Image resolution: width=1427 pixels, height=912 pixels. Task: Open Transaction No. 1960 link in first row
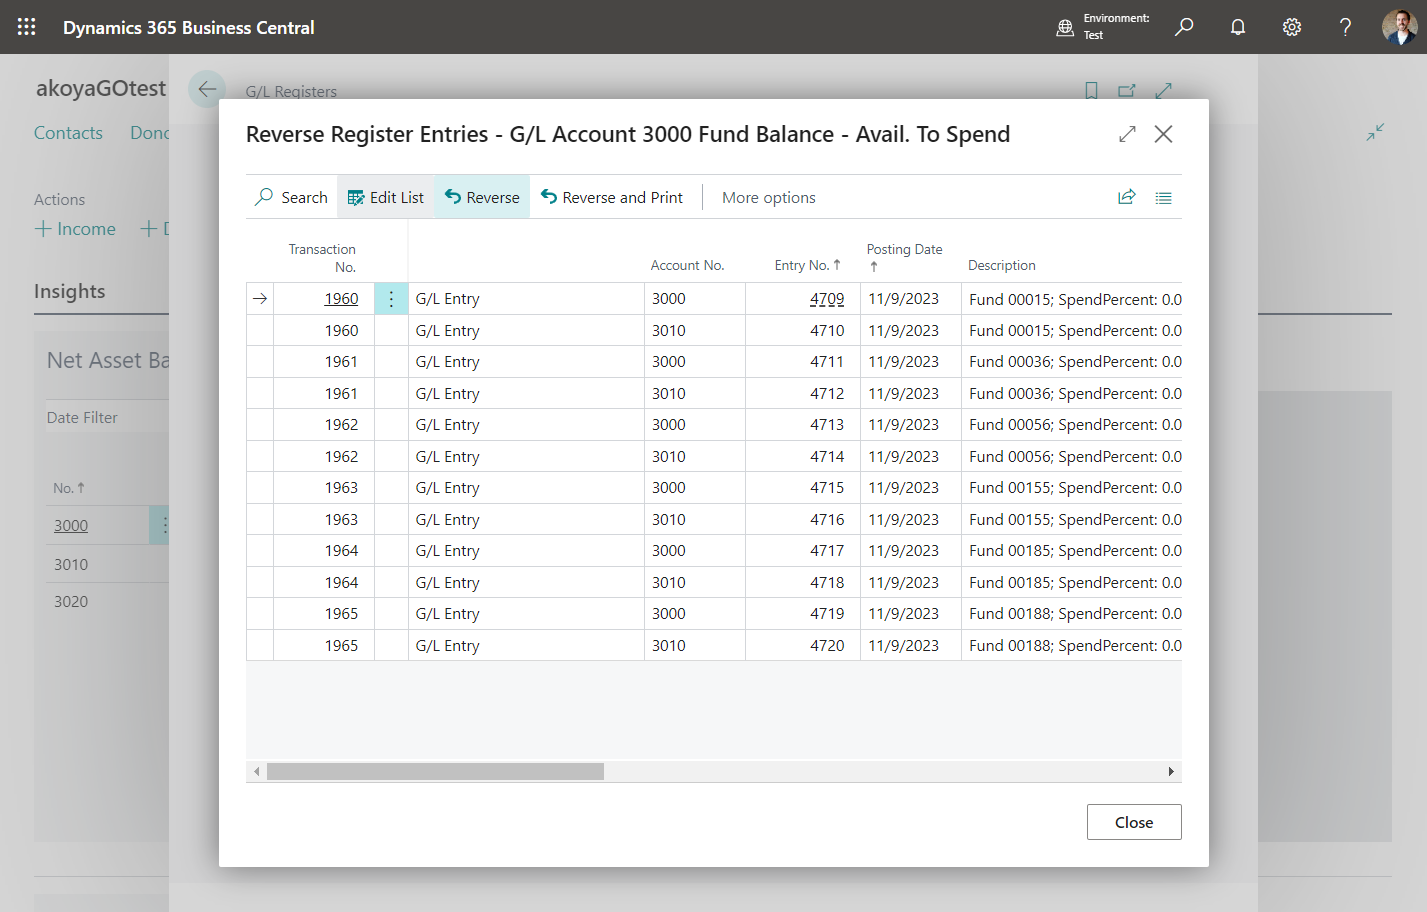pyautogui.click(x=341, y=299)
